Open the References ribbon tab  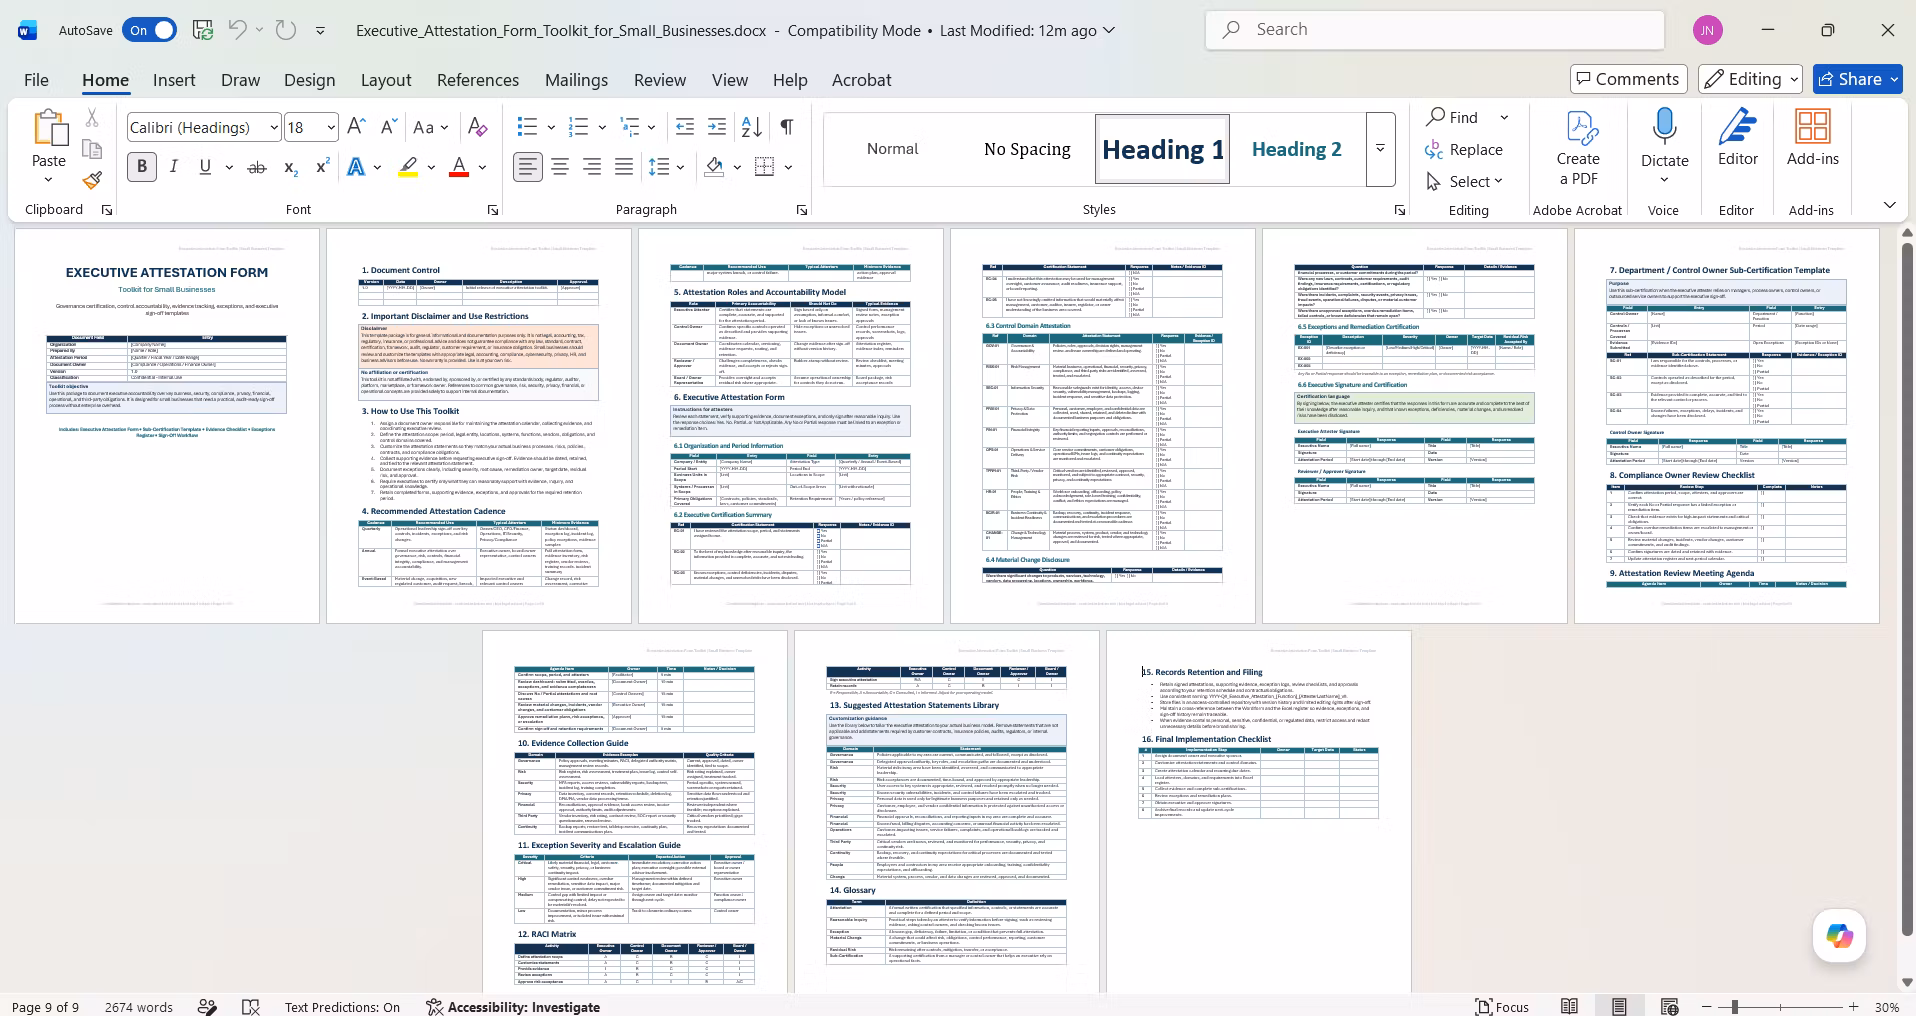[x=477, y=80]
